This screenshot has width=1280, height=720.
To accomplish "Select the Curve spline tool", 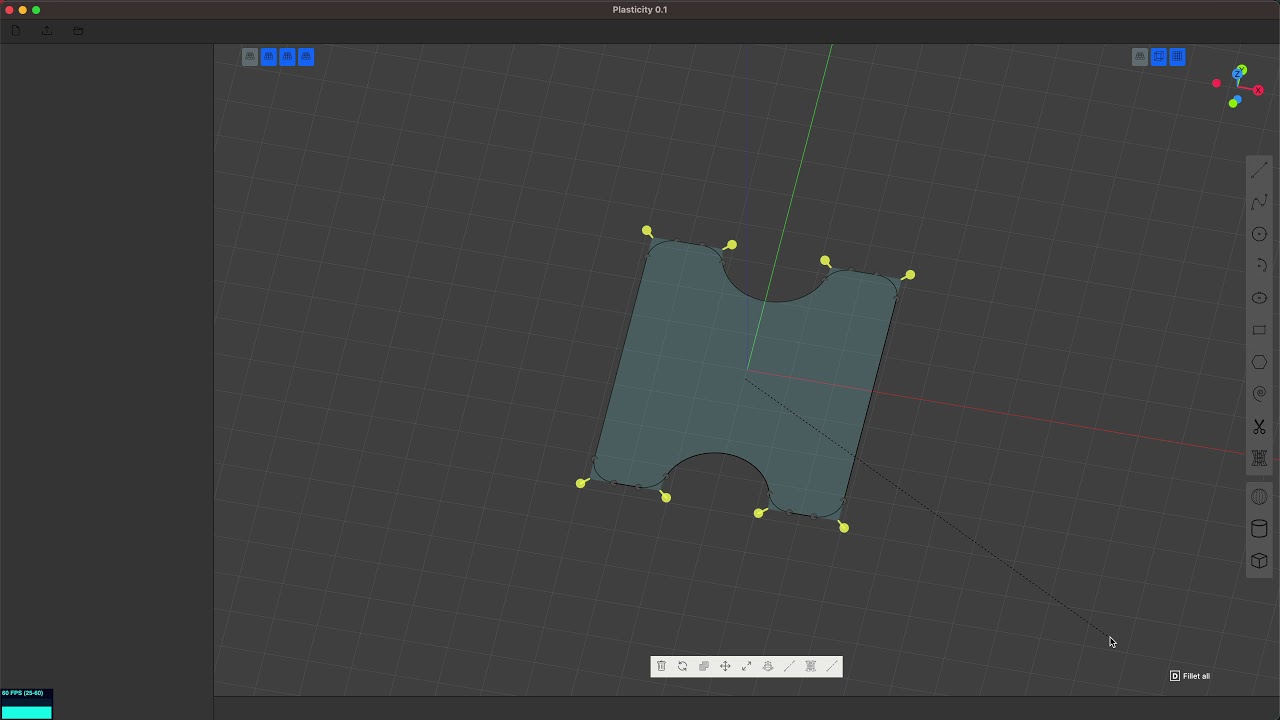I will click(1259, 203).
